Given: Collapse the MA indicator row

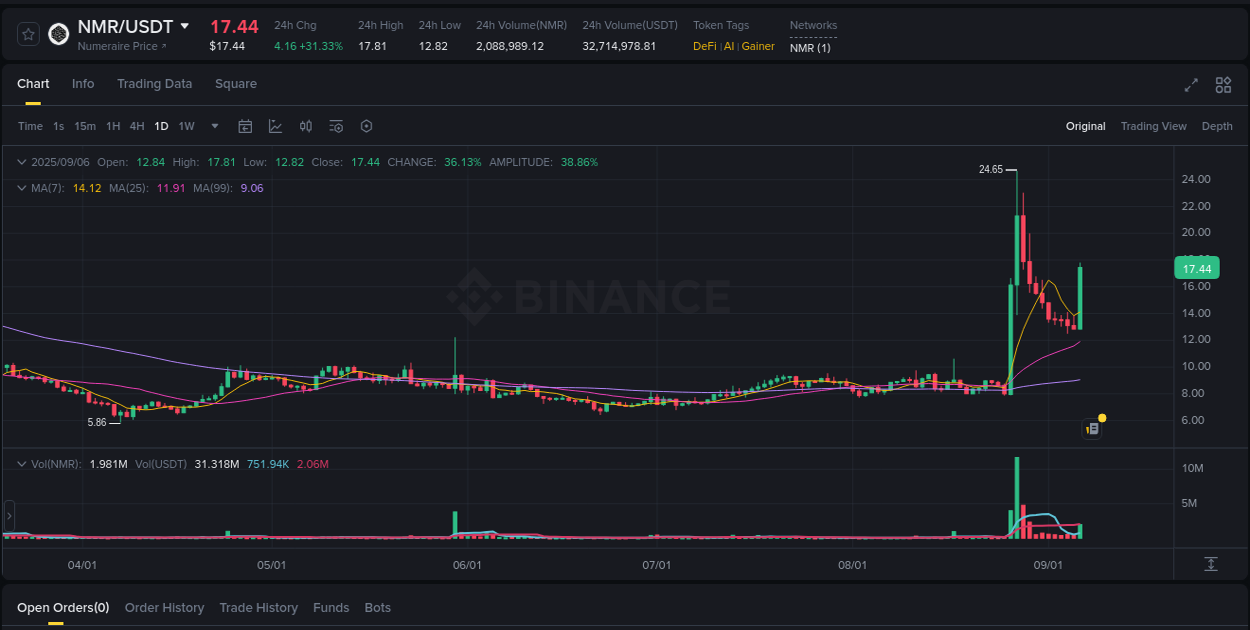Looking at the screenshot, I should click(x=21, y=187).
